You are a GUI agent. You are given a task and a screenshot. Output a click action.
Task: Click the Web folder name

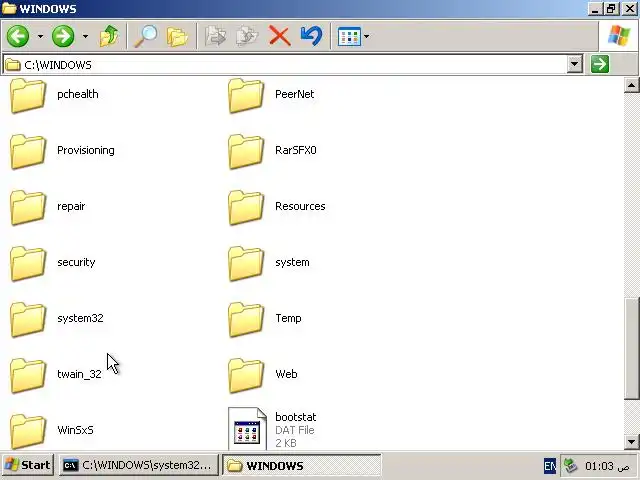(286, 374)
